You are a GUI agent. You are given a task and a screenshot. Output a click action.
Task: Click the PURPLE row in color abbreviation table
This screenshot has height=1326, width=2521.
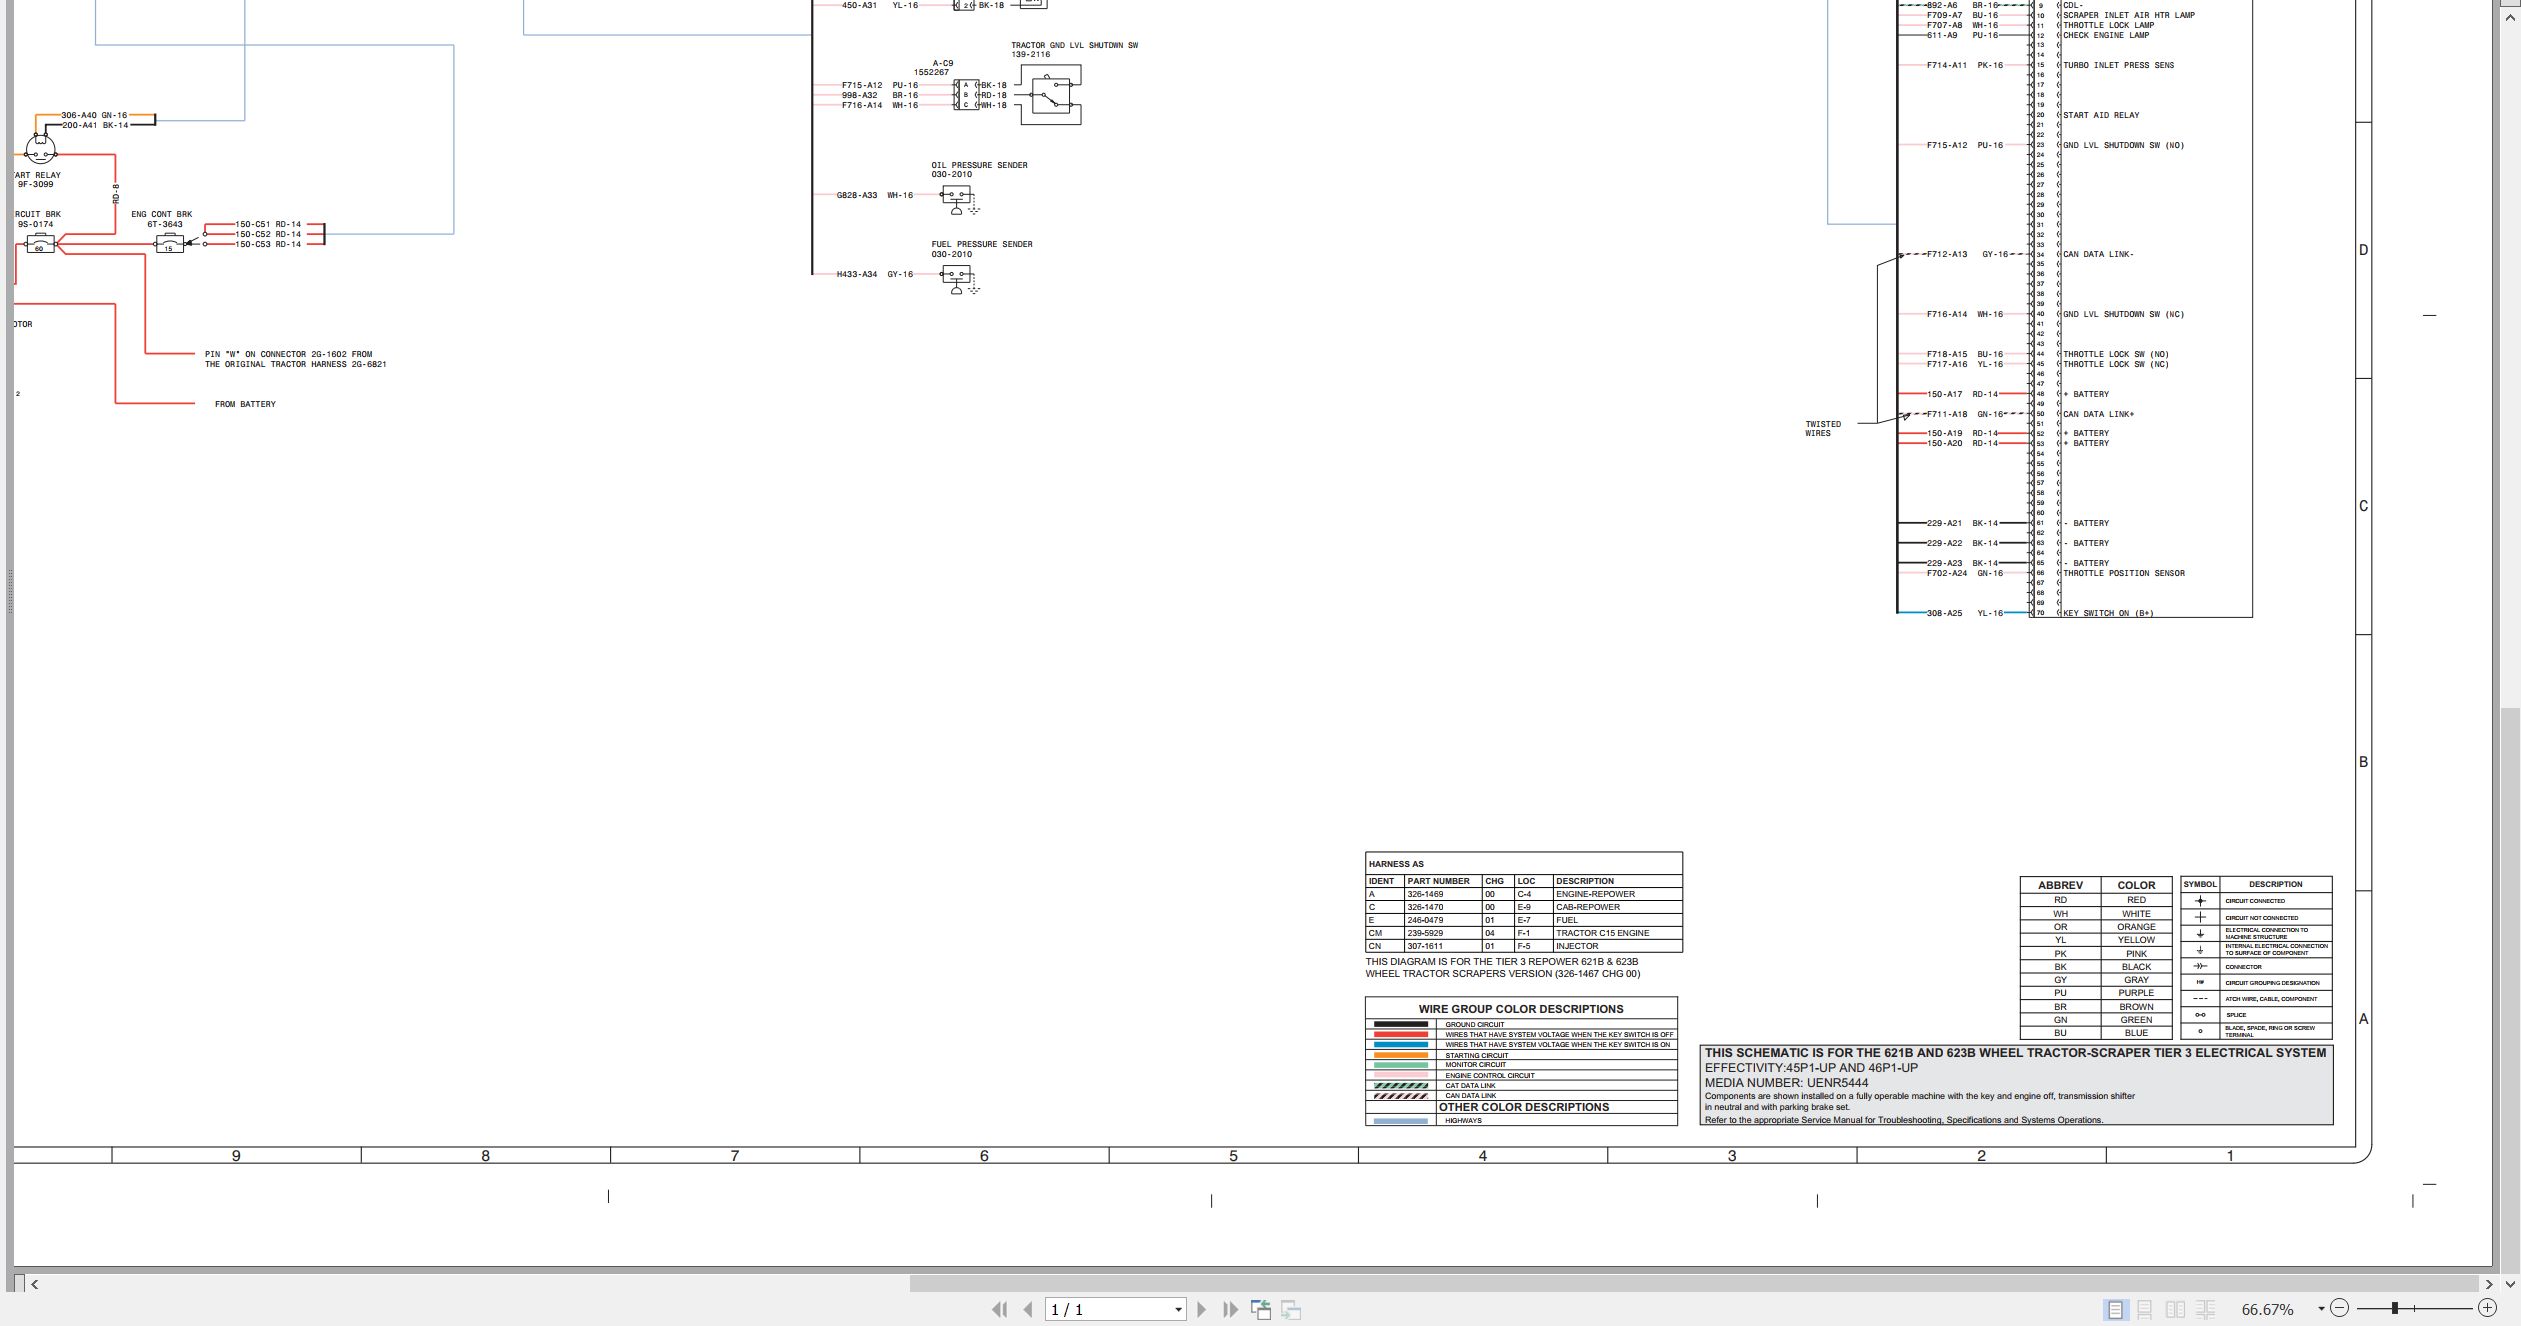pos(2096,993)
